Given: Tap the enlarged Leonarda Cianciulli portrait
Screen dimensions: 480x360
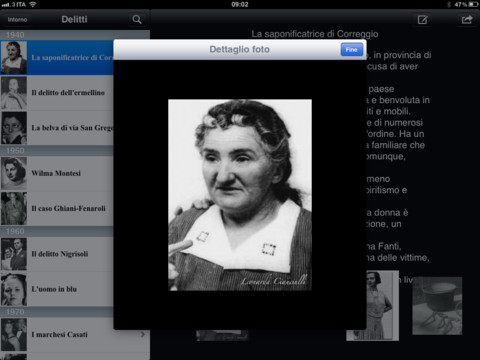Looking at the screenshot, I should [240, 195].
